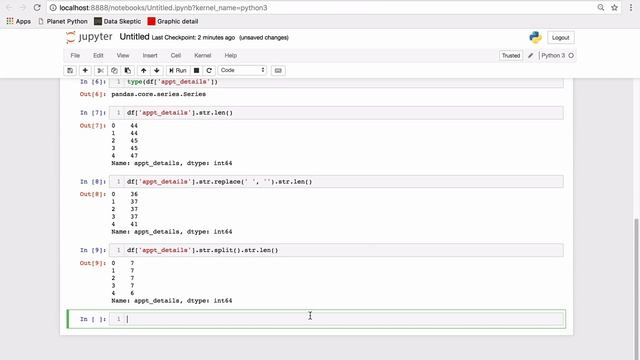Open the command palette keyboard icon
640x360 pixels.
click(x=278, y=71)
